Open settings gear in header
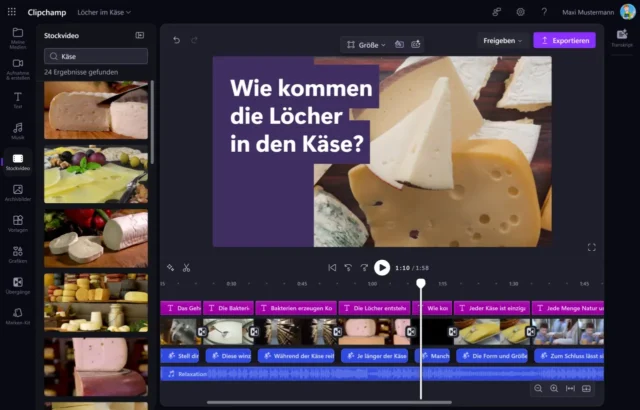This screenshot has height=410, width=640. click(x=520, y=12)
